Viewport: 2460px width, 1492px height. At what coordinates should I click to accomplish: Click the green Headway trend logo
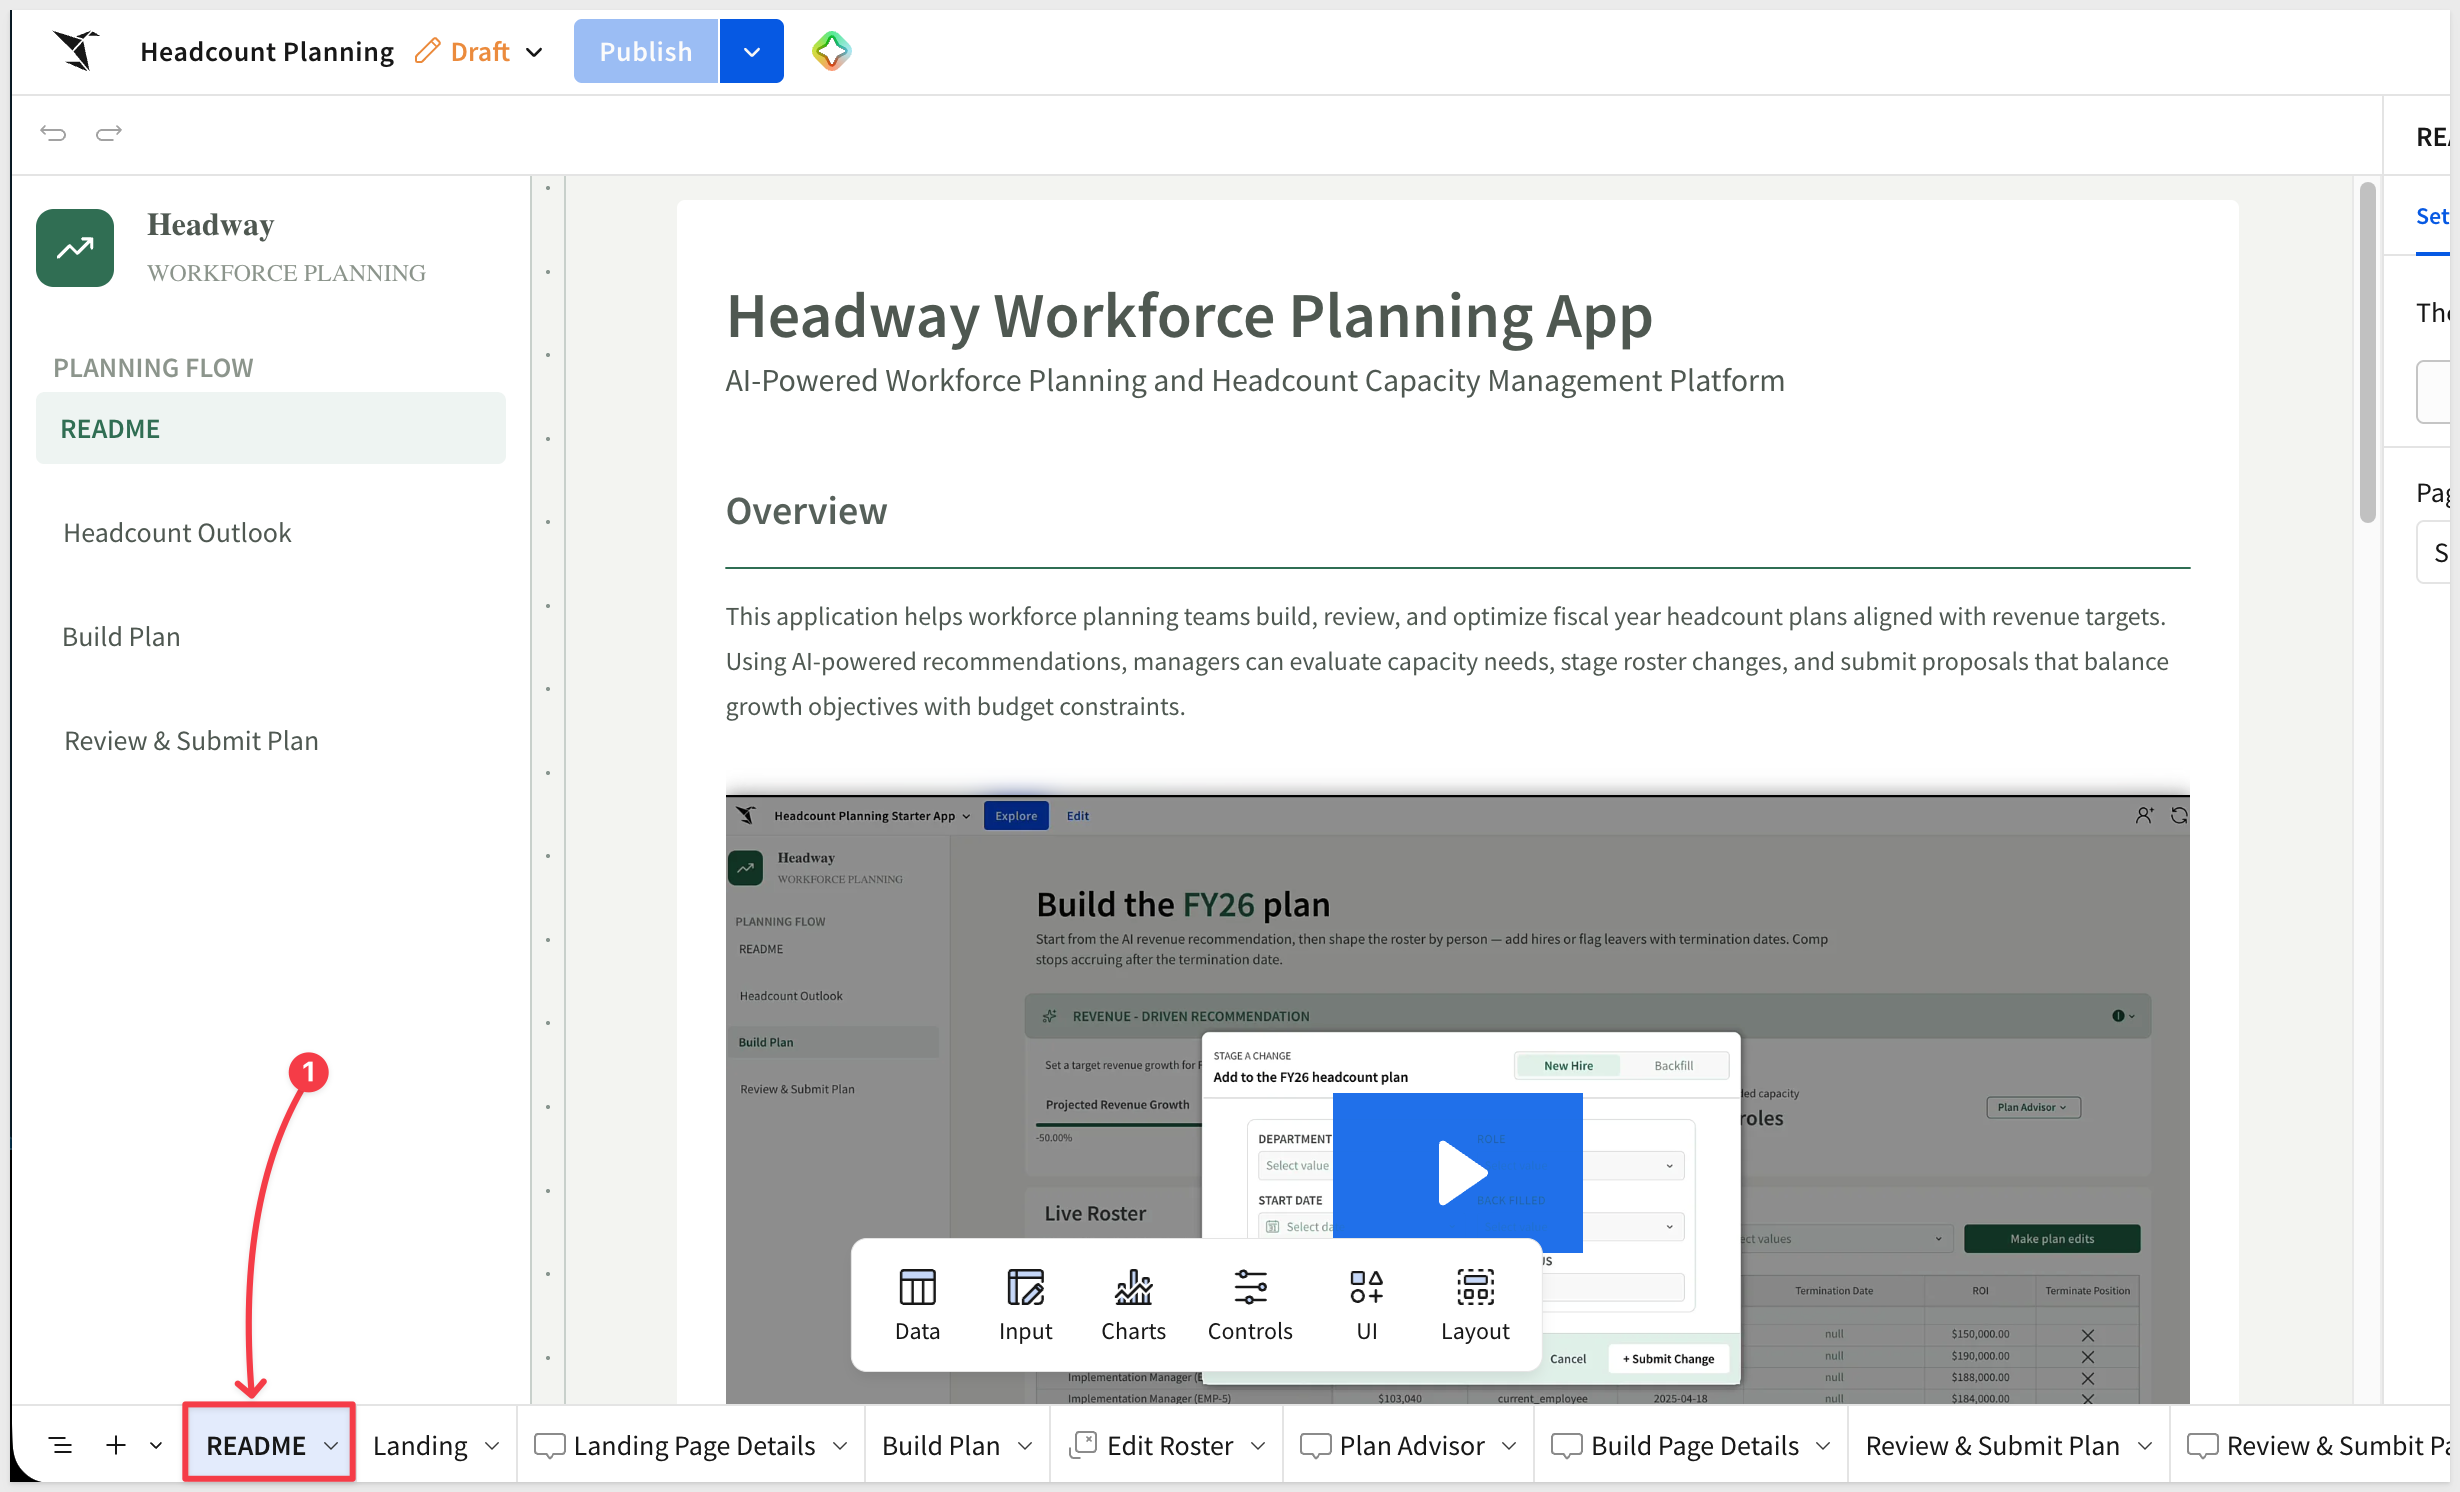coord(75,248)
